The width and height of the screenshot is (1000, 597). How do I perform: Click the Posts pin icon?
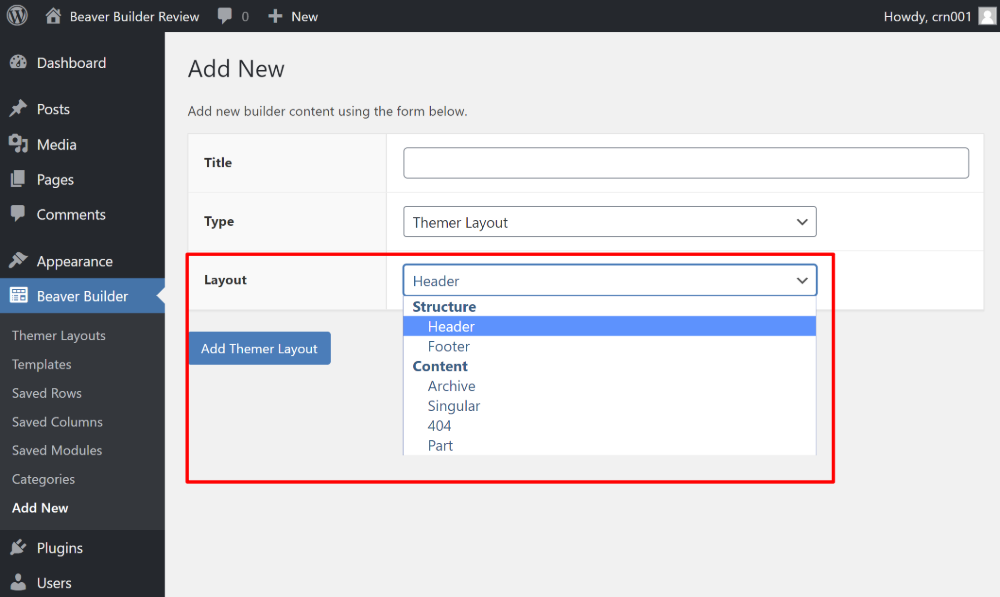coord(18,108)
